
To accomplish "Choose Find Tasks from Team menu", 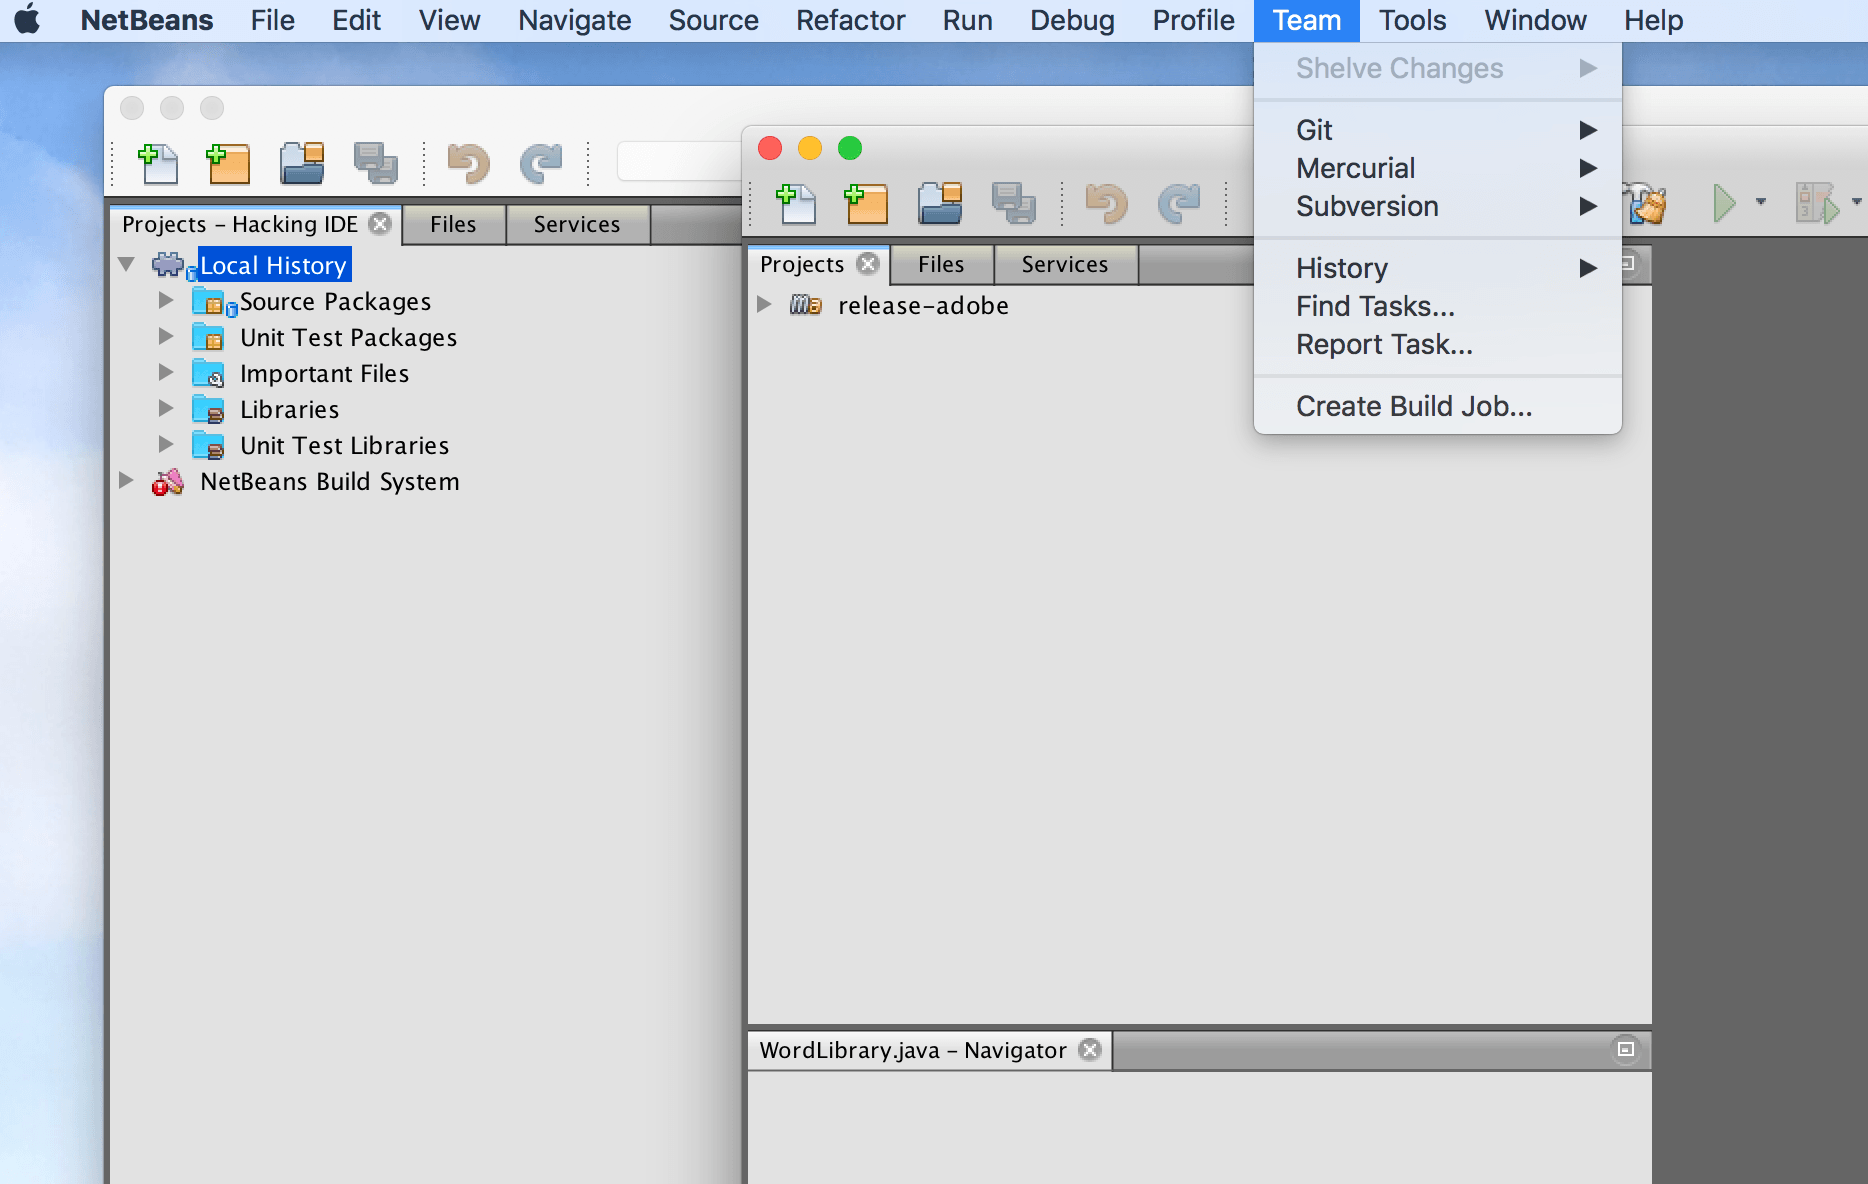I will (1375, 306).
